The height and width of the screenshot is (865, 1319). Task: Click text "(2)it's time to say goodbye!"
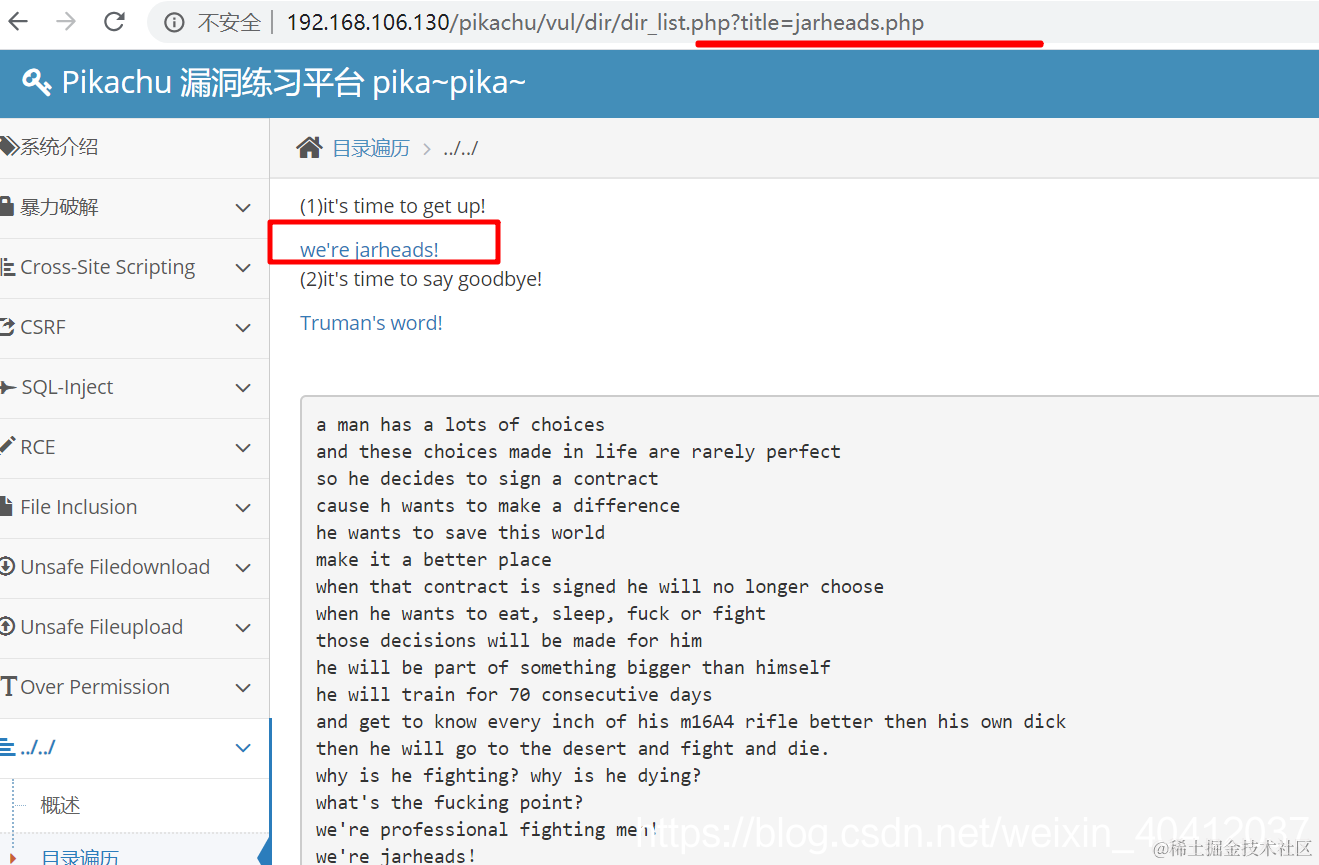[x=421, y=279]
